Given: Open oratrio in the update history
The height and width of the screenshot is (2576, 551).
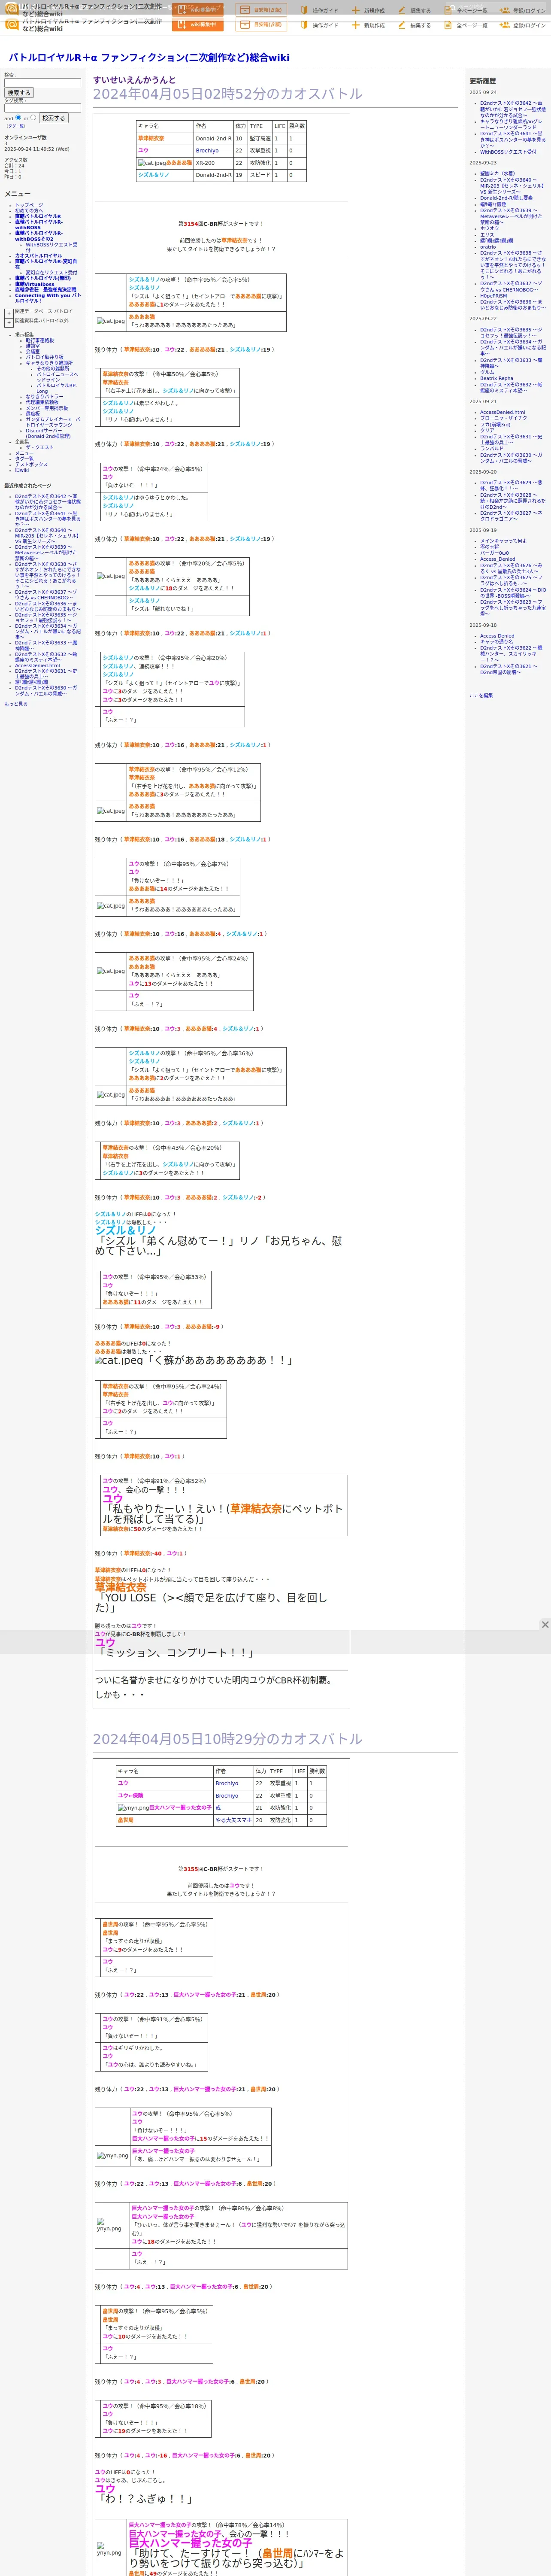Looking at the screenshot, I should (488, 247).
